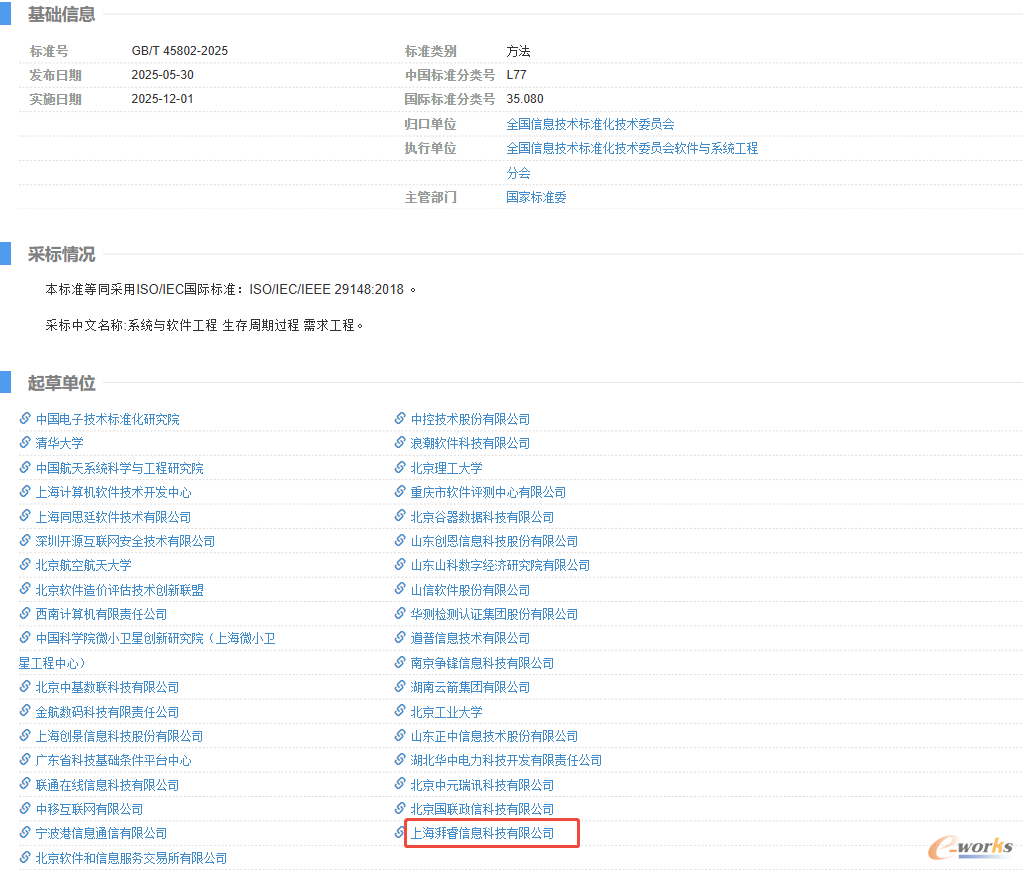This screenshot has height=870, width=1023.
Task: Click link icon beside 中国科学院微小卫星创新研究院
Action: (x=25, y=638)
